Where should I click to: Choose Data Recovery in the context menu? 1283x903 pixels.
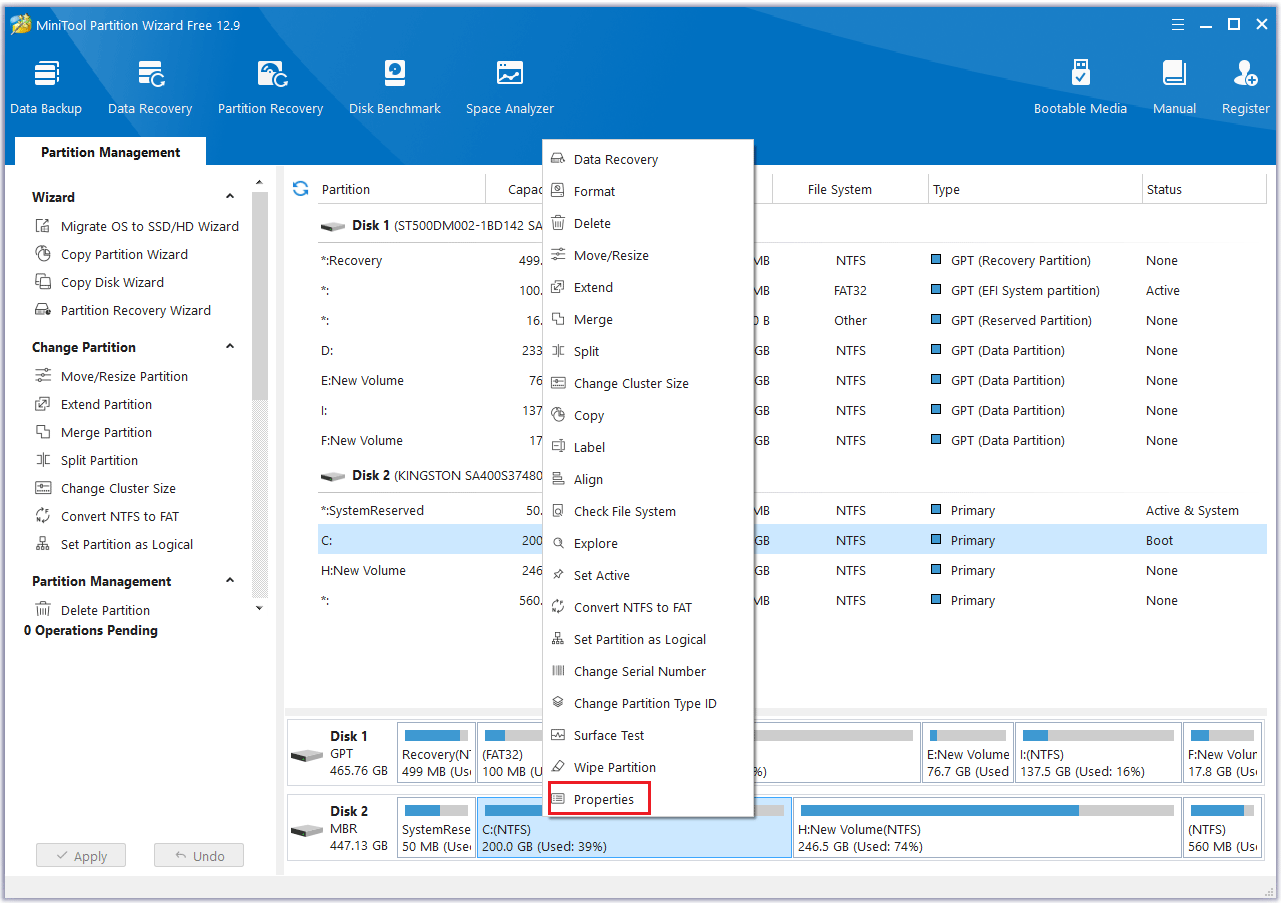coord(647,159)
